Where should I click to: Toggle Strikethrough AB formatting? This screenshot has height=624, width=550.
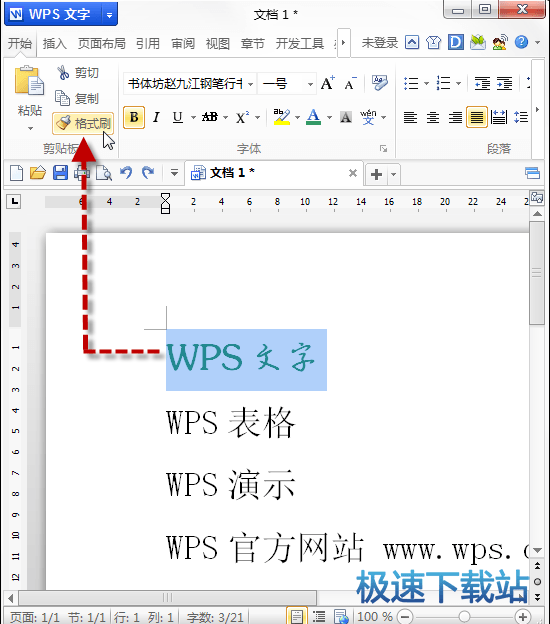coord(210,117)
